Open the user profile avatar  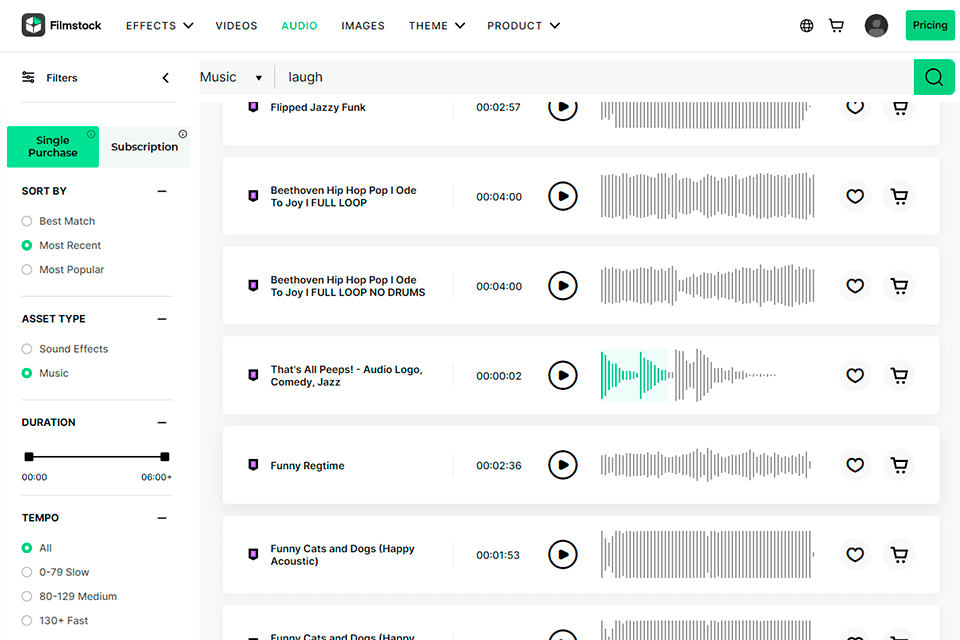[876, 26]
